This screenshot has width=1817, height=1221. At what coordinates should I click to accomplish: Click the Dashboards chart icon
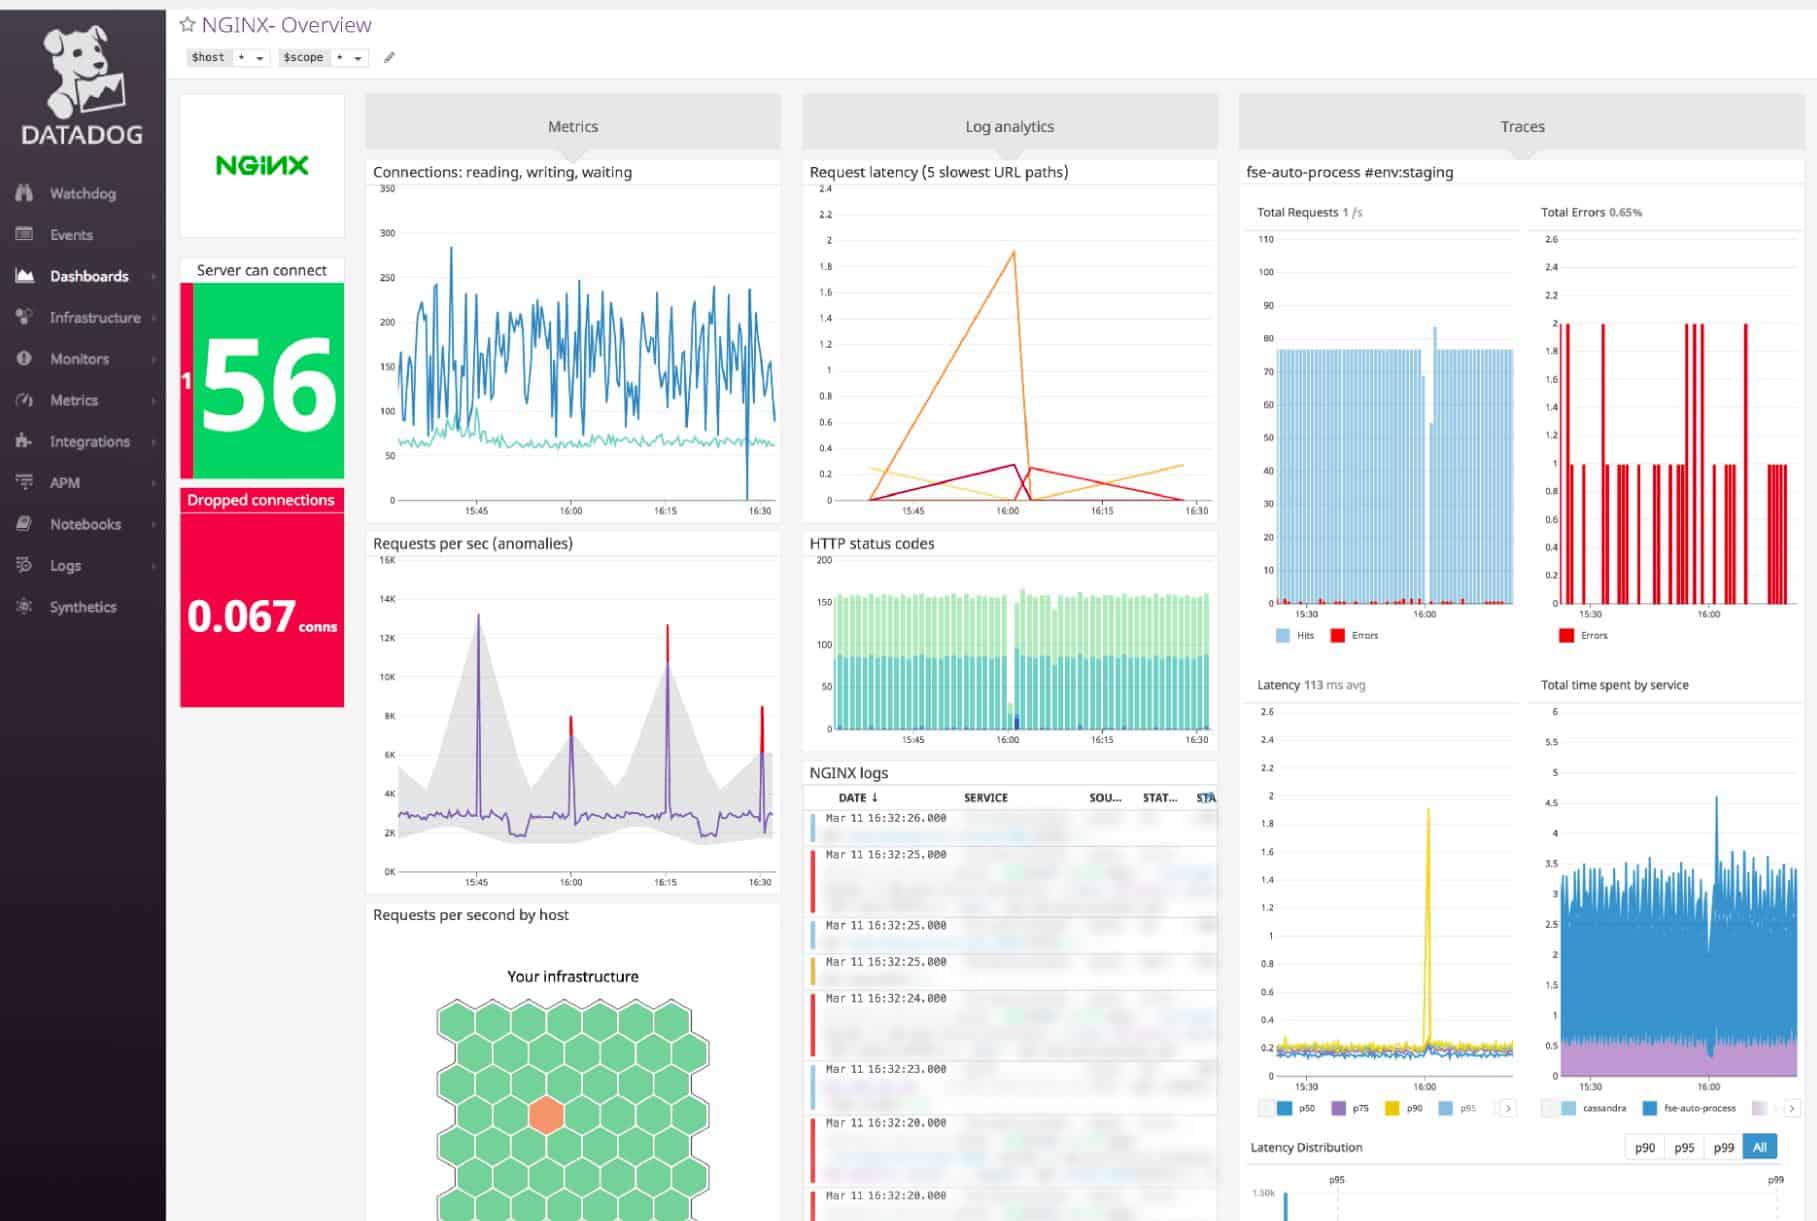(x=25, y=276)
